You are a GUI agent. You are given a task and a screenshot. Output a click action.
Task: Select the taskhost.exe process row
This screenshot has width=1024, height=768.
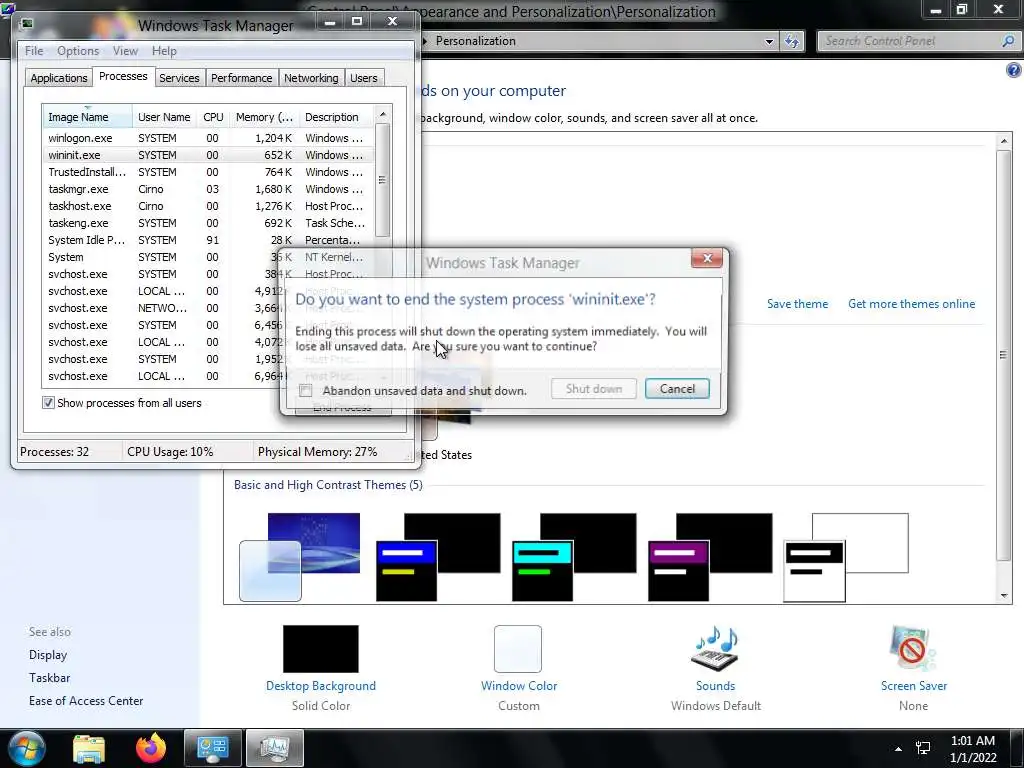209,206
